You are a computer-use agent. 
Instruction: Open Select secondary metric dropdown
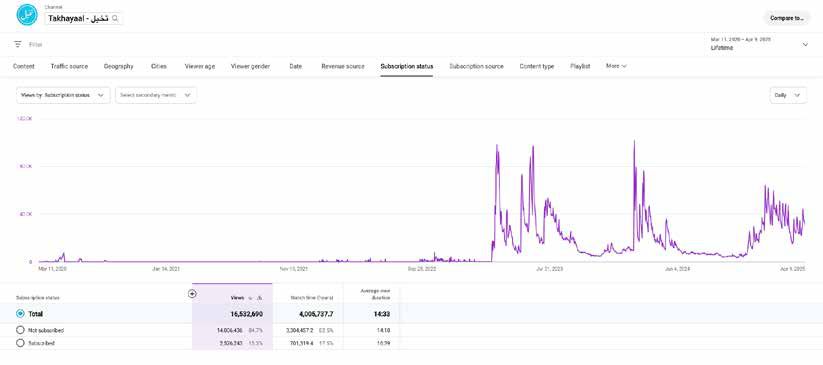[x=156, y=95]
